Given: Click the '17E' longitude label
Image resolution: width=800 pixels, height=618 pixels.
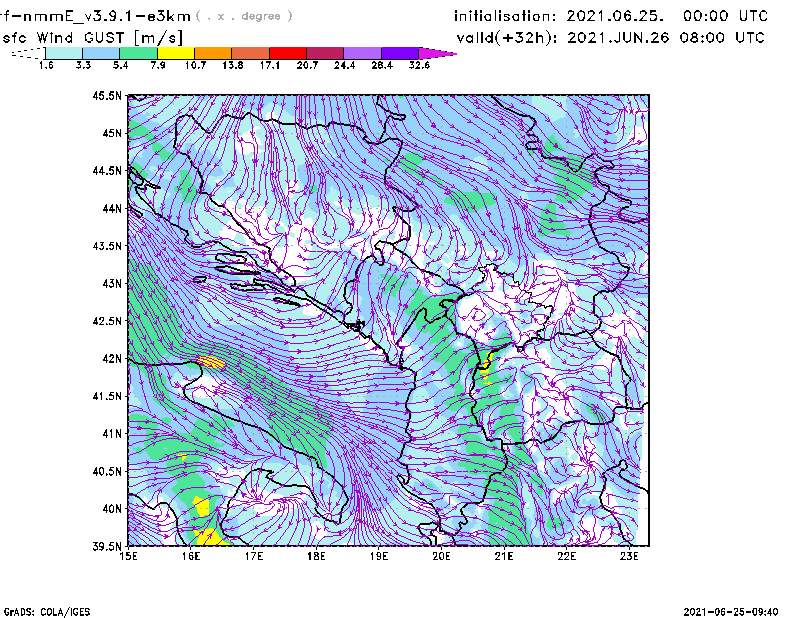Looking at the screenshot, I should [x=254, y=556].
